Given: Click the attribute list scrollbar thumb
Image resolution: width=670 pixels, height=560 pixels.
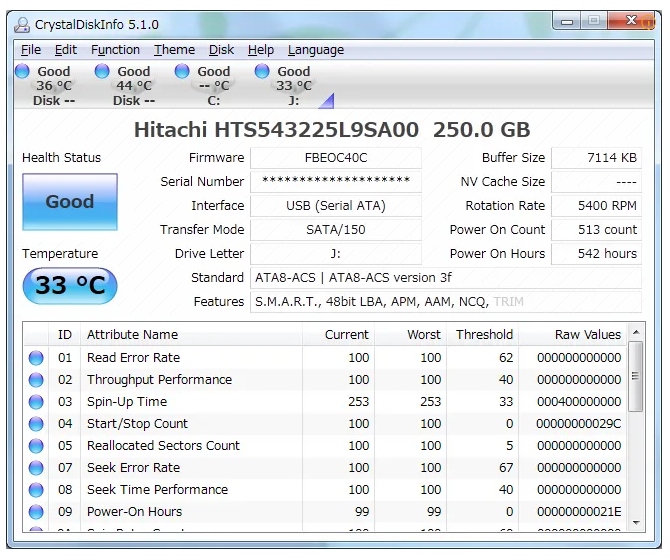Looking at the screenshot, I should click(x=636, y=376).
